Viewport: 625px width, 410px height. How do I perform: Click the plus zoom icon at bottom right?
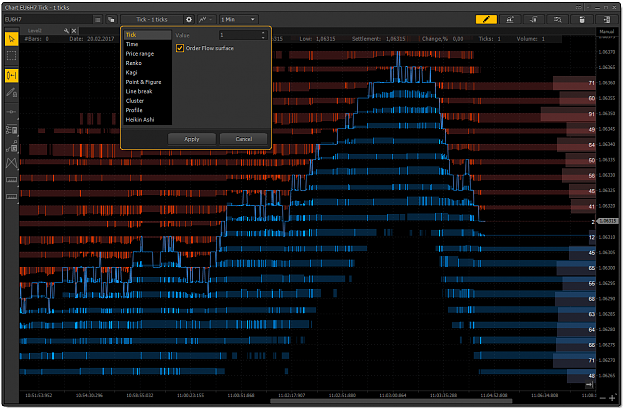tap(613, 398)
